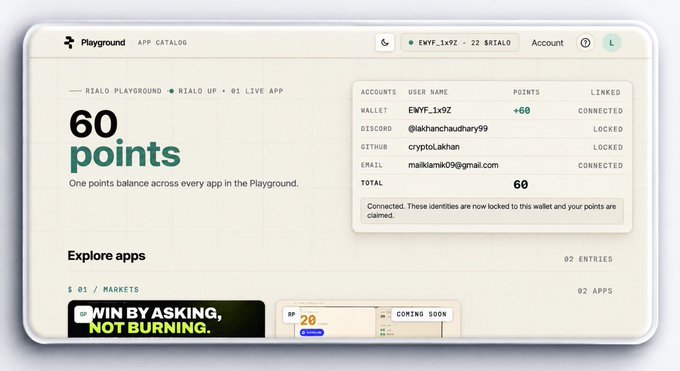This screenshot has width=680, height=371.
Task: Click the GITHUB row label
Action: pos(374,147)
